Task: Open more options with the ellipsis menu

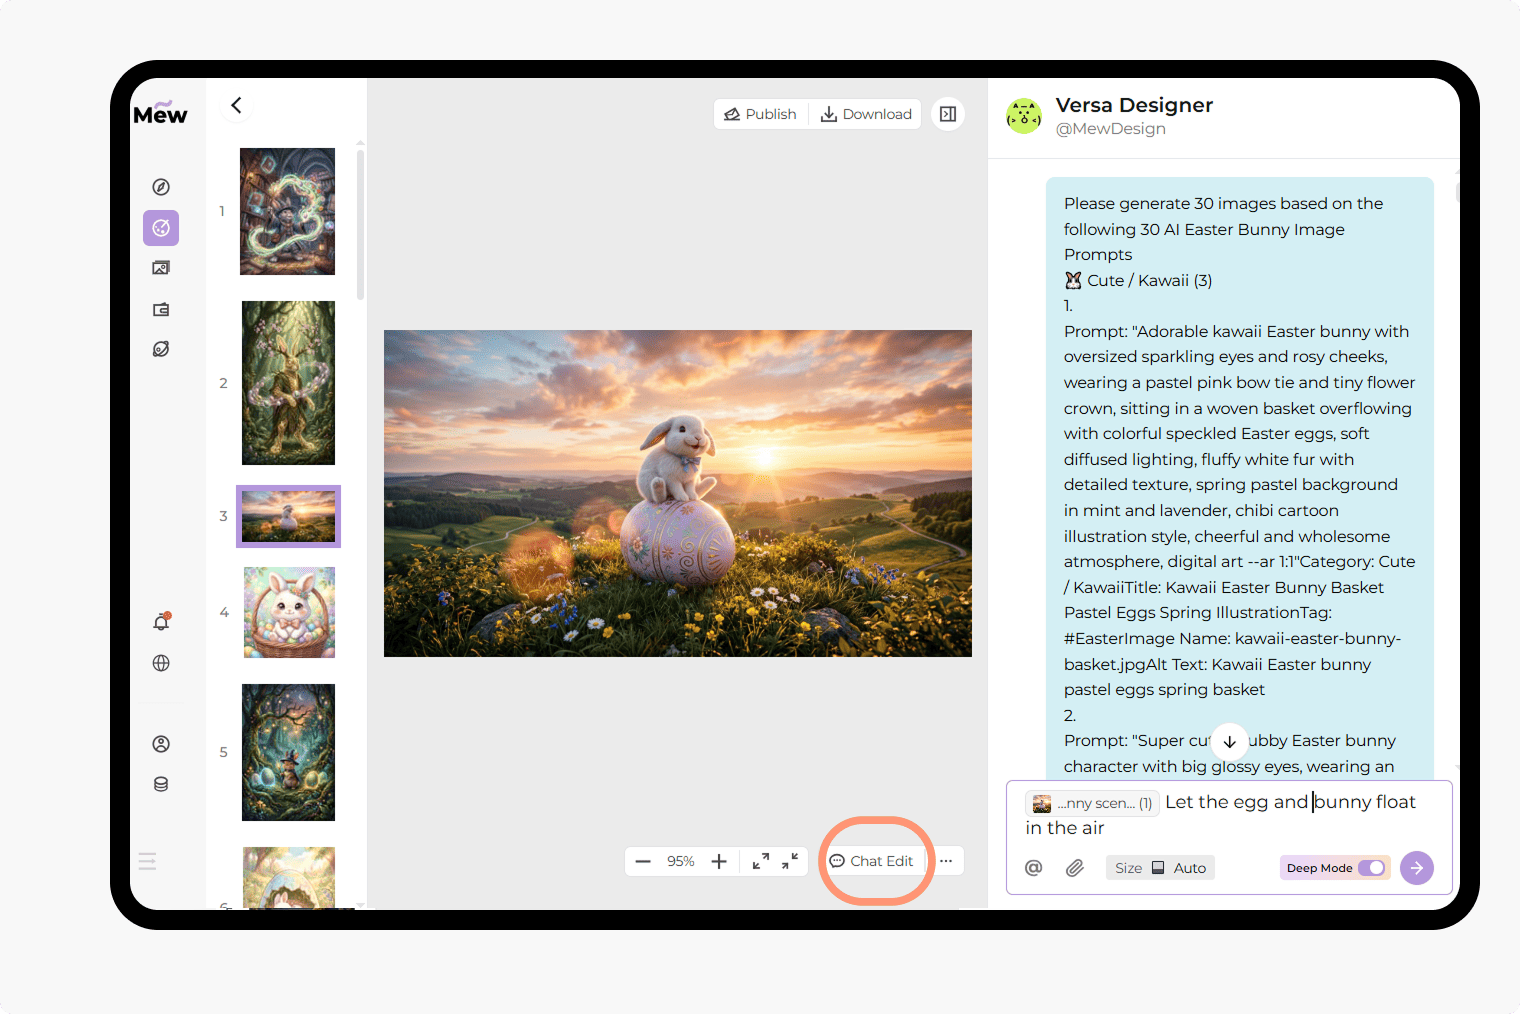Action: [x=945, y=860]
